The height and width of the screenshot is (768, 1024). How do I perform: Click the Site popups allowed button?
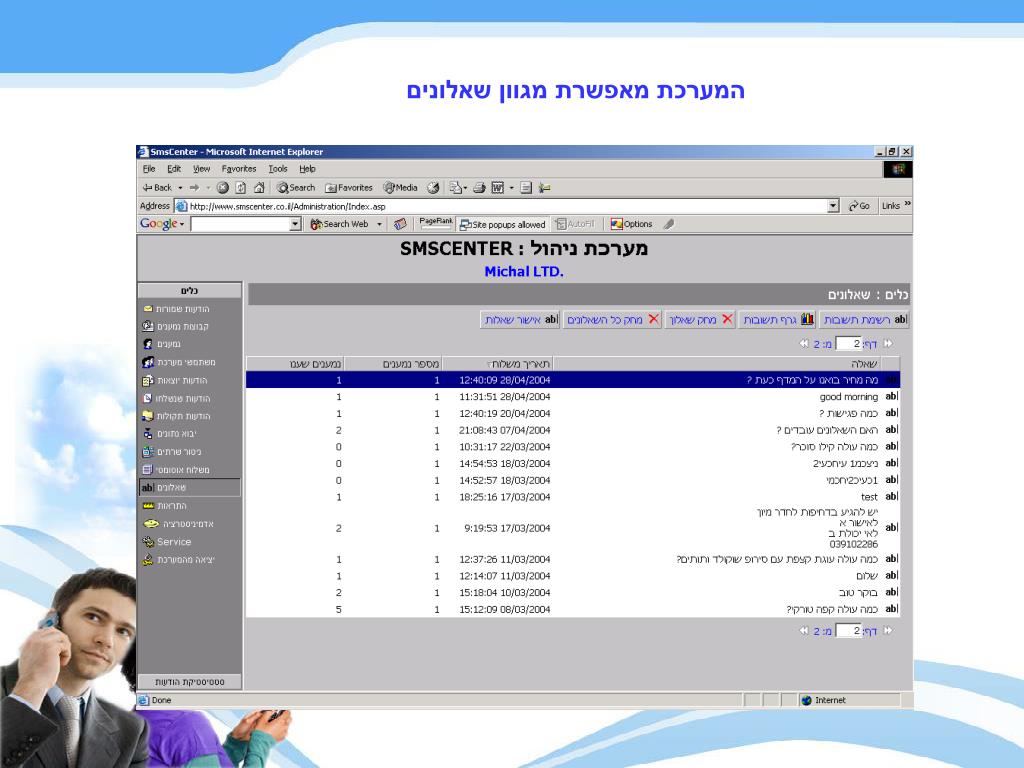point(502,224)
